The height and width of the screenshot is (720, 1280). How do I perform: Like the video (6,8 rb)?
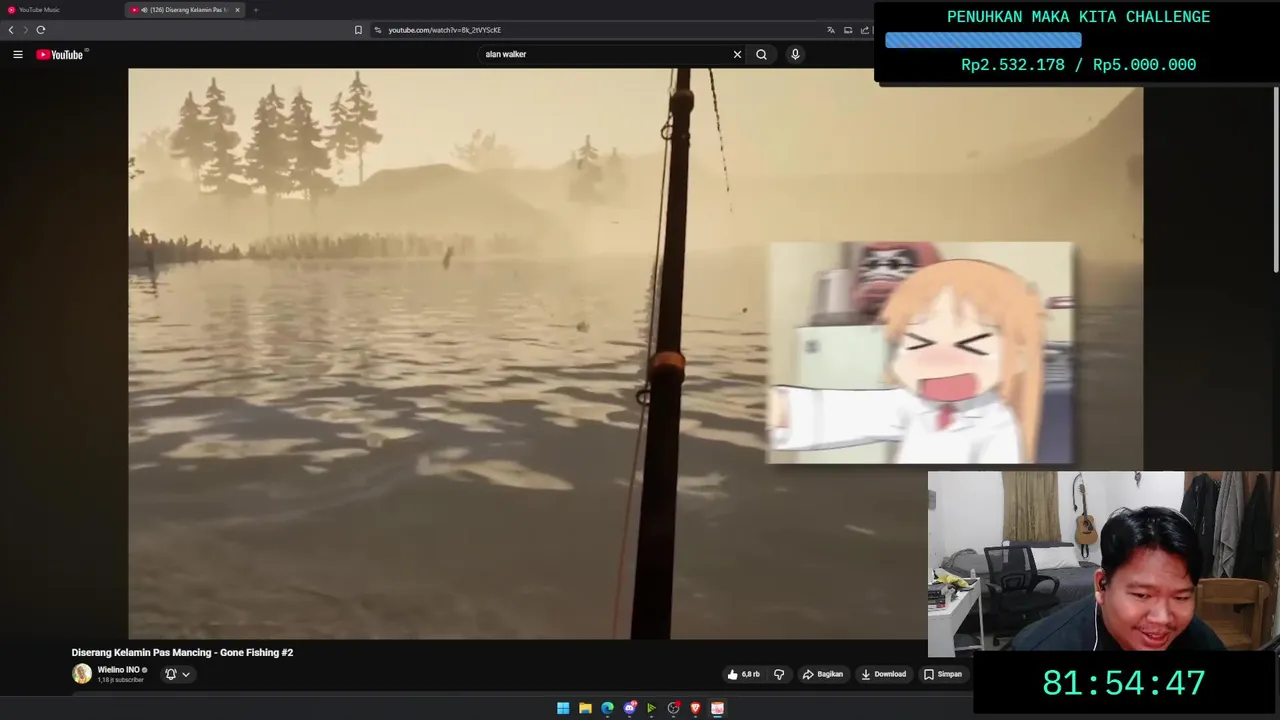click(x=743, y=674)
